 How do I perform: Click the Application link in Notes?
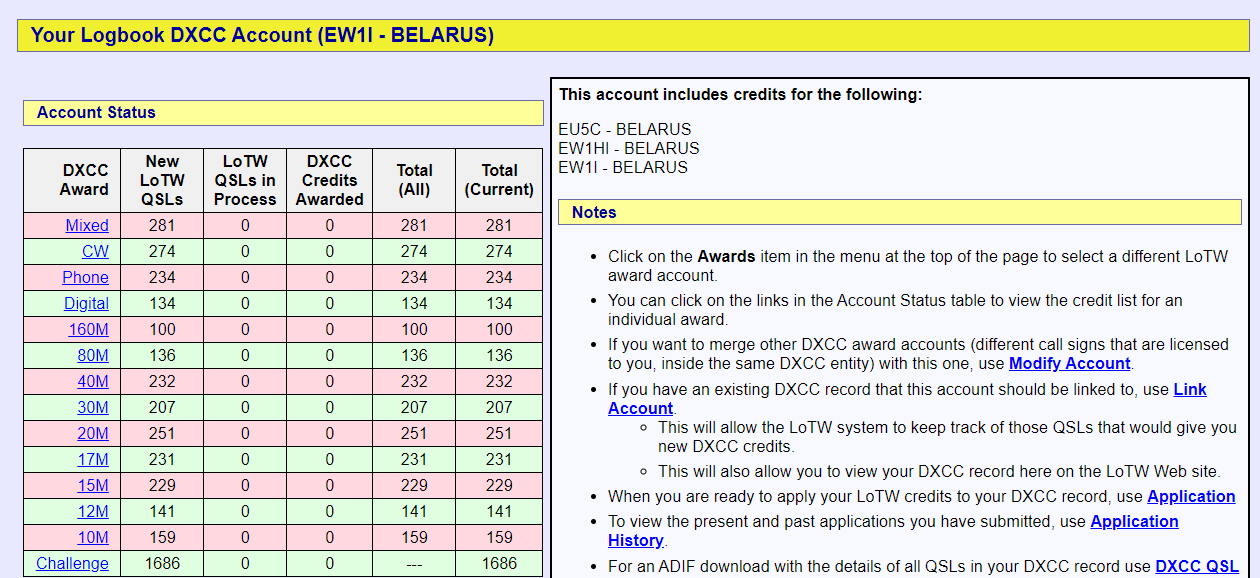pyautogui.click(x=1191, y=497)
